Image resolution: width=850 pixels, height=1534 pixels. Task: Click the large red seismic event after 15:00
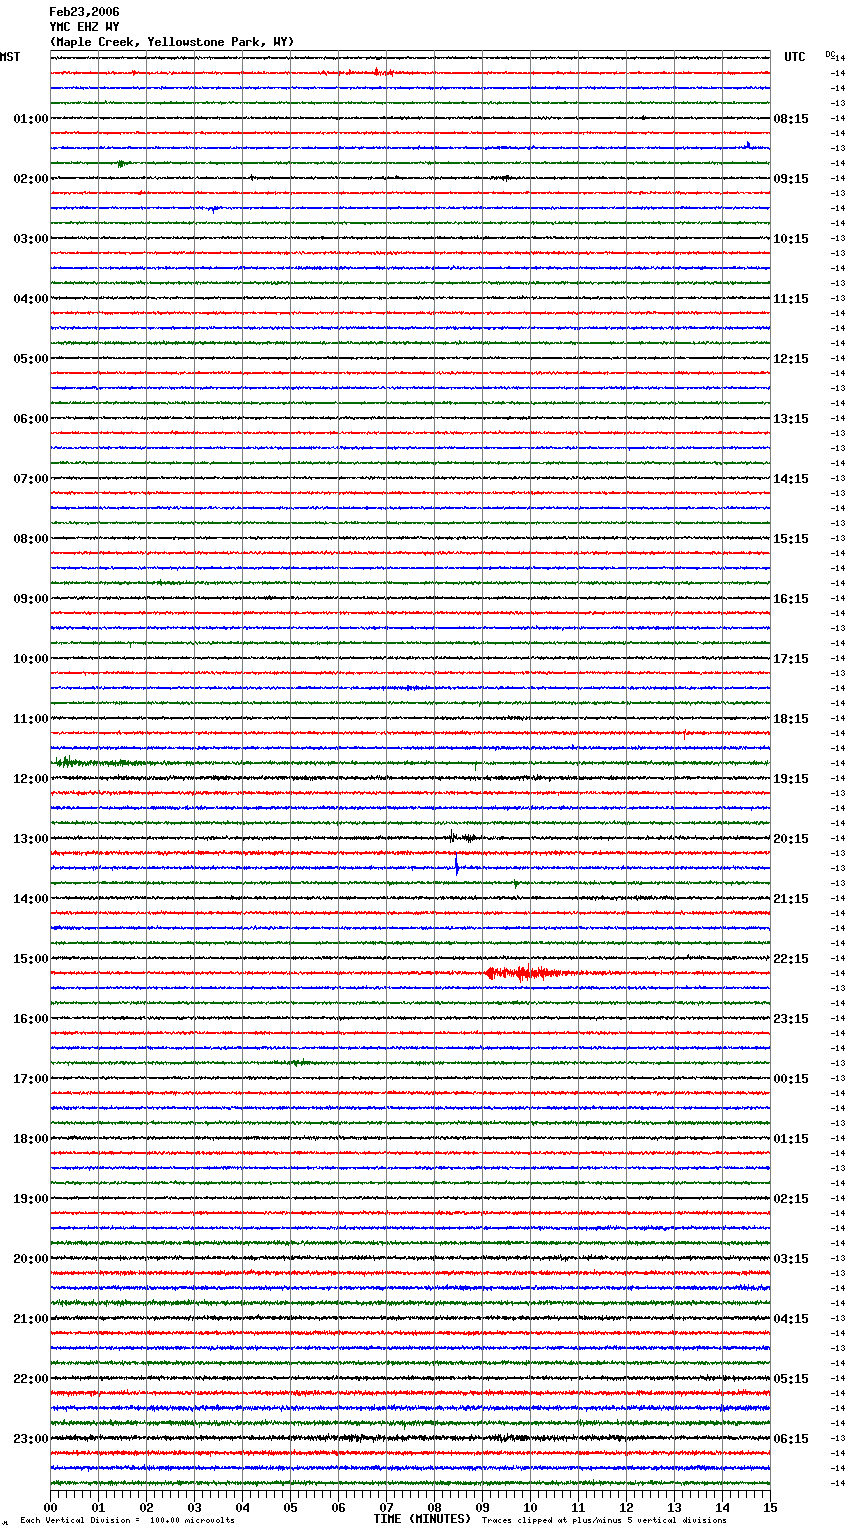pos(530,973)
